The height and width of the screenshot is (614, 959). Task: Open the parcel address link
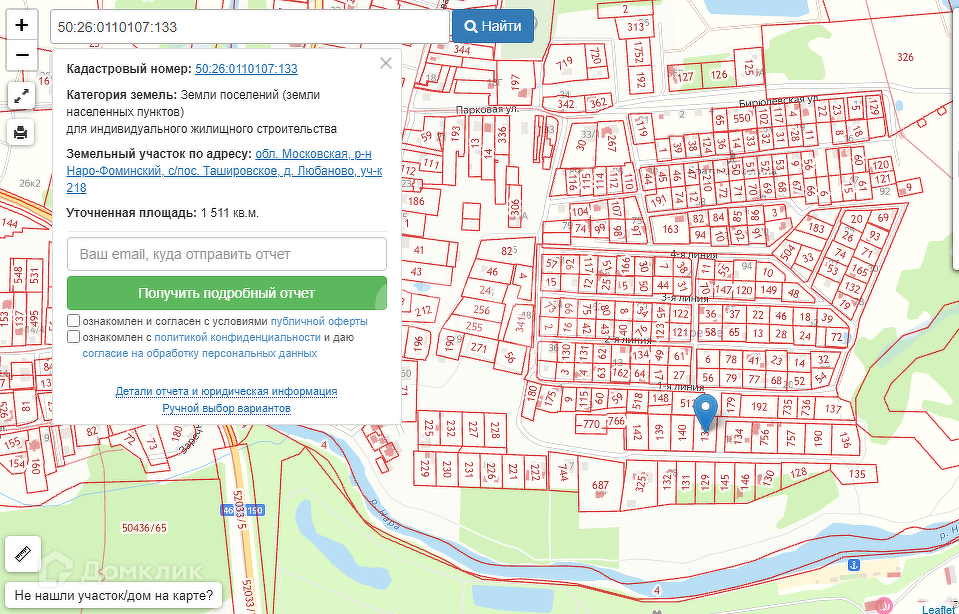click(x=224, y=171)
